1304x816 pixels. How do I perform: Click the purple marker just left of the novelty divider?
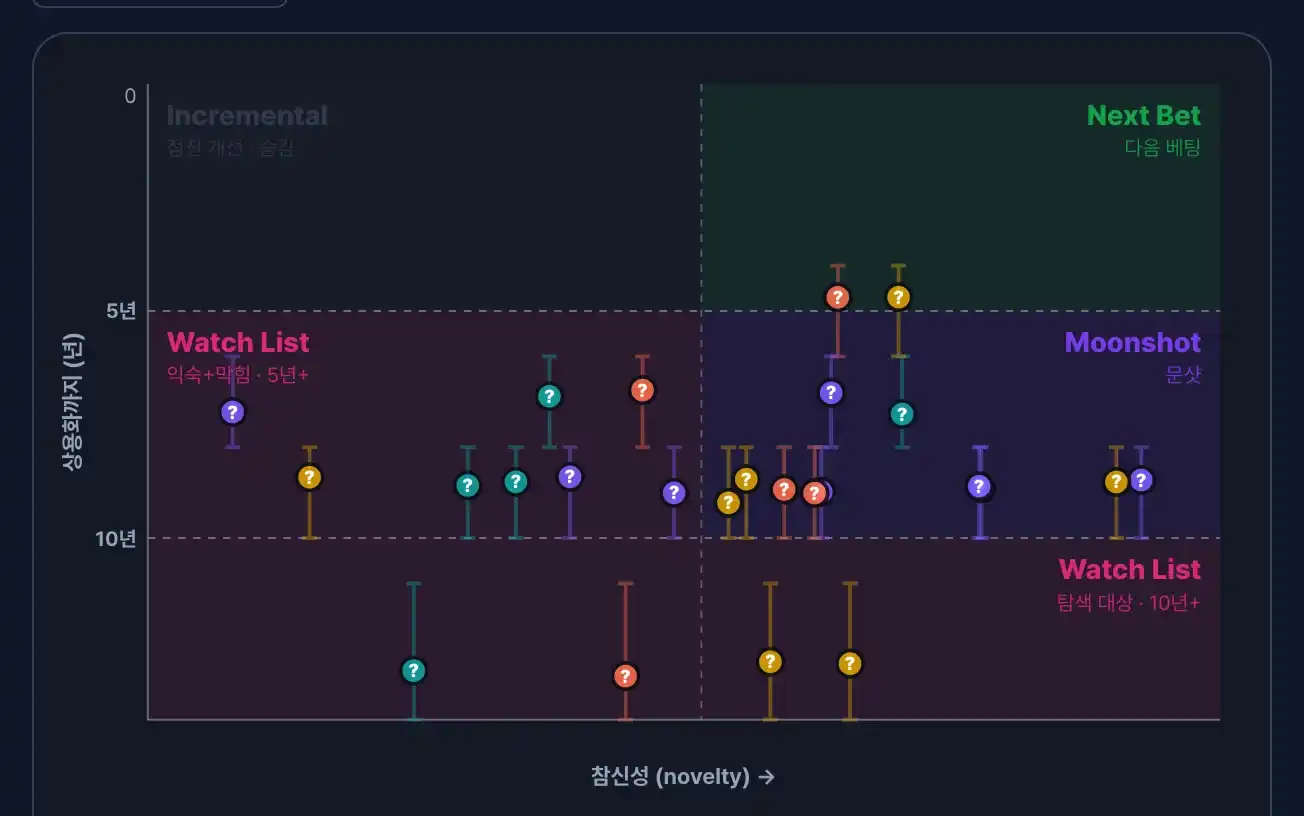pos(674,492)
